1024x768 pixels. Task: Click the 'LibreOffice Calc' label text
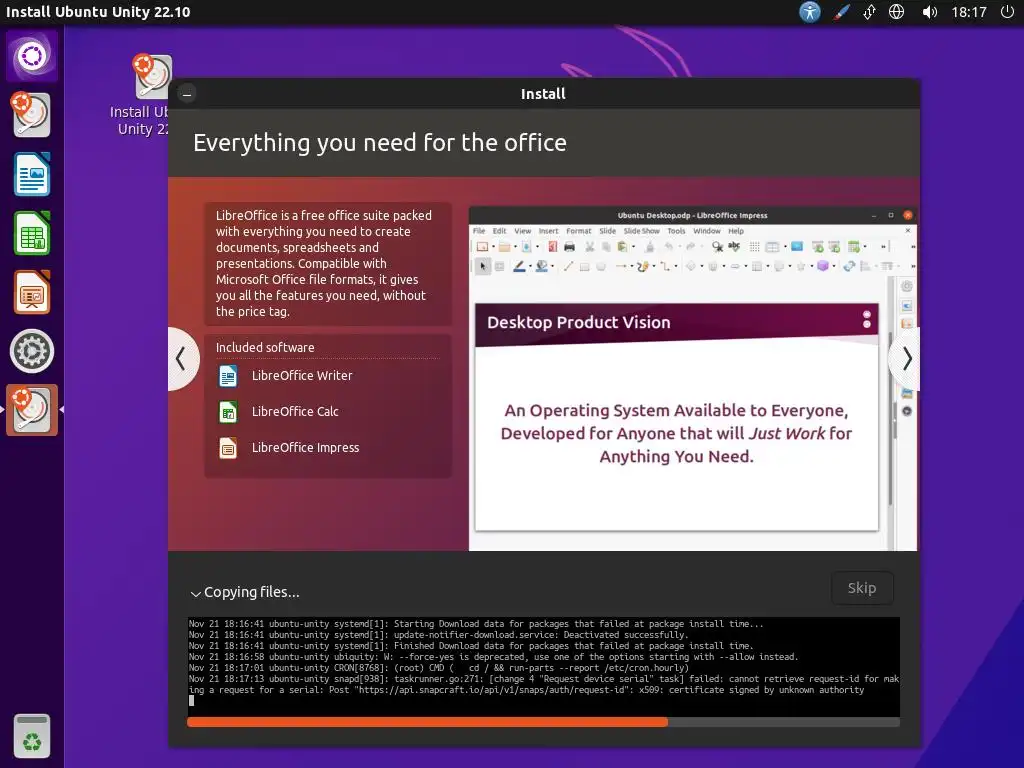click(x=295, y=411)
